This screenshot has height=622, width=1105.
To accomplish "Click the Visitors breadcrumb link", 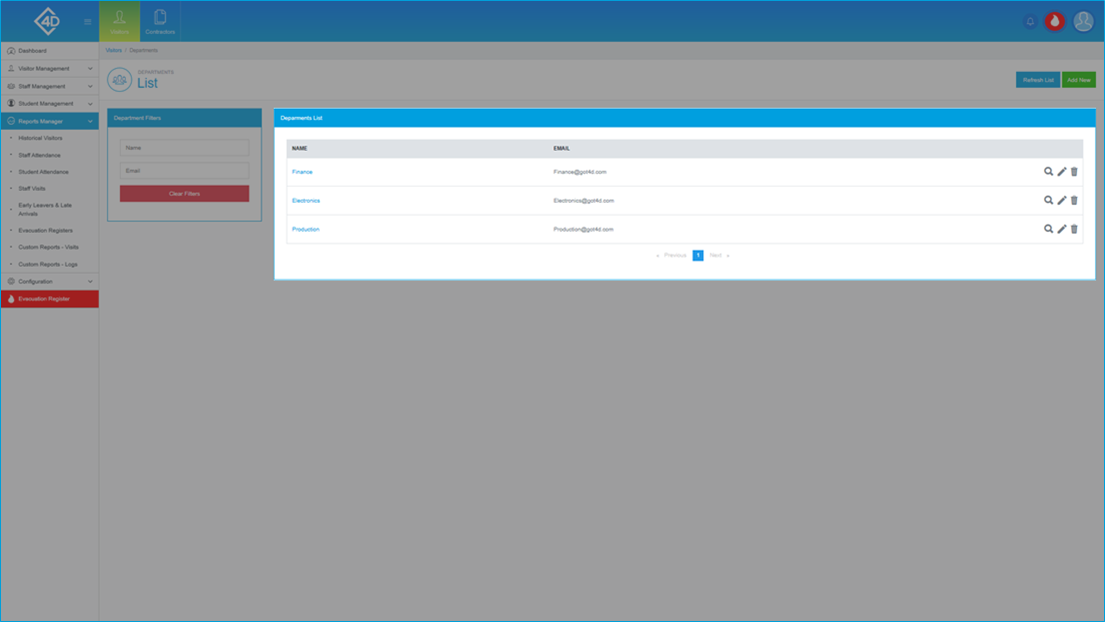I will (113, 50).
